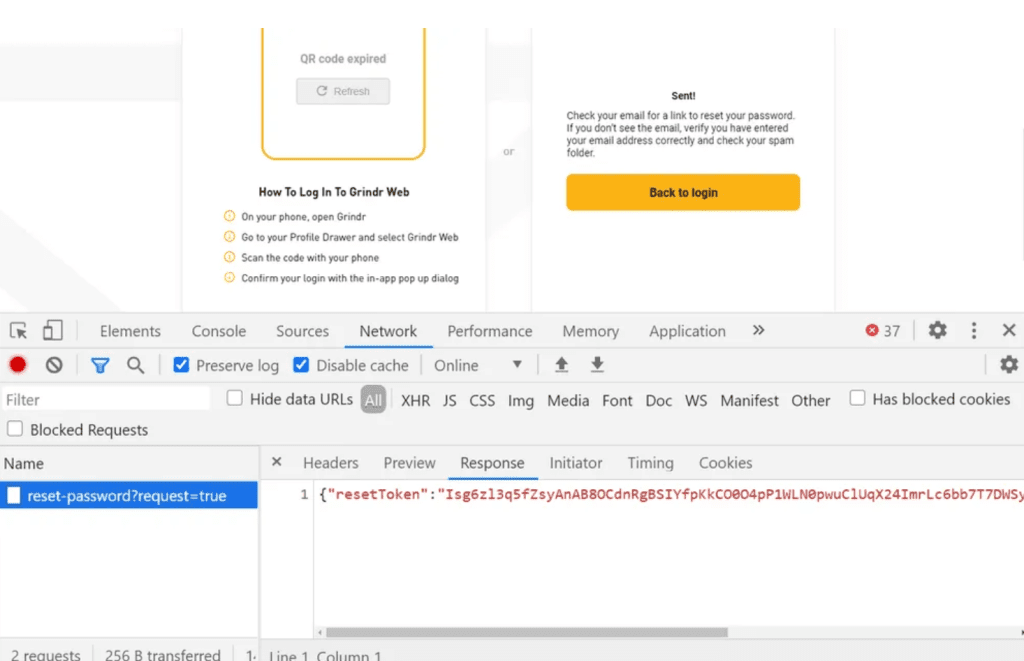Open DevTools three-dot menu

(974, 330)
